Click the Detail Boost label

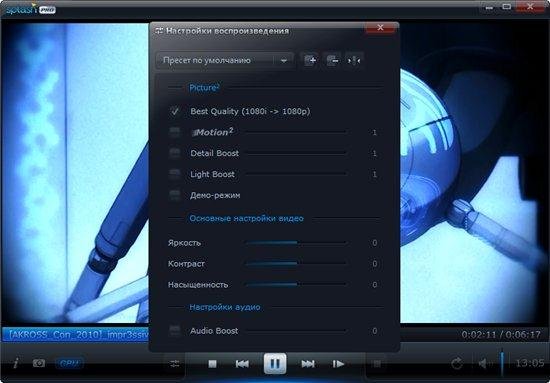[x=214, y=153]
